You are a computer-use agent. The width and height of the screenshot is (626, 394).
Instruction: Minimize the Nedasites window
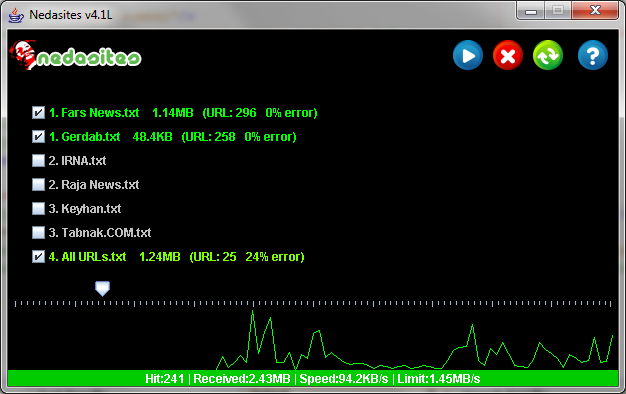(x=531, y=11)
